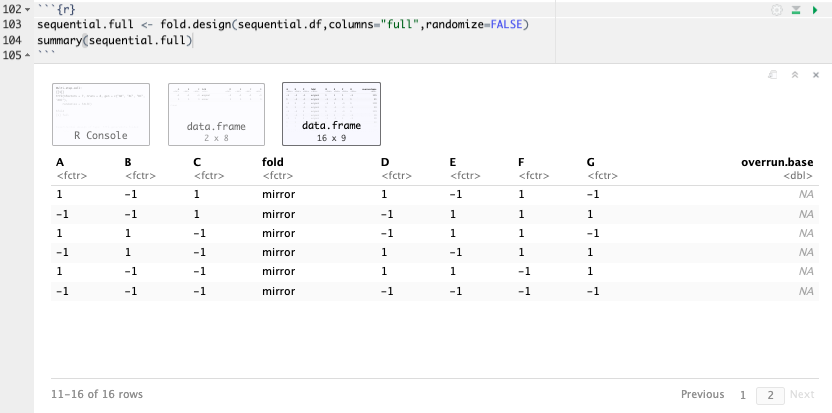
Task: Select the 16 x 9 data.frame output
Action: click(331, 113)
